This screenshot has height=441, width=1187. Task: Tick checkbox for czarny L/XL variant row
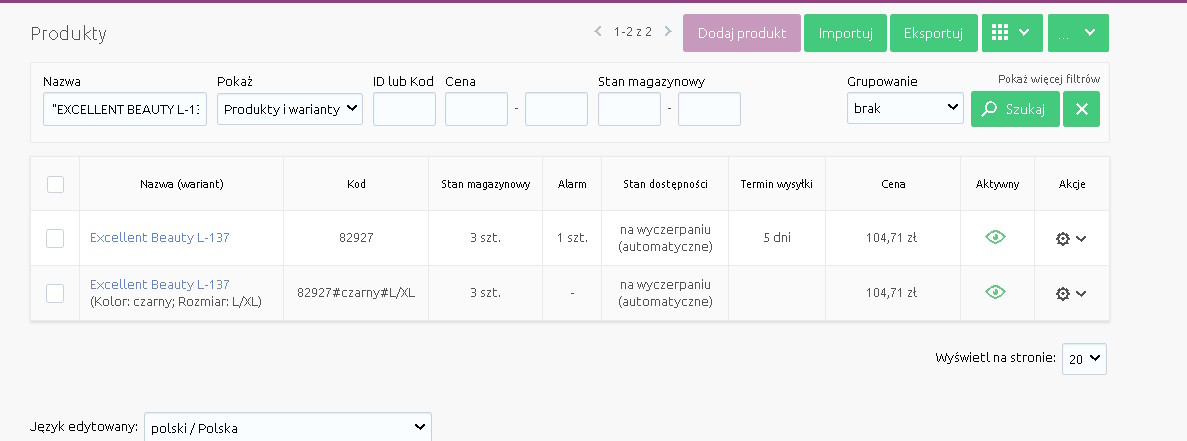point(55,293)
